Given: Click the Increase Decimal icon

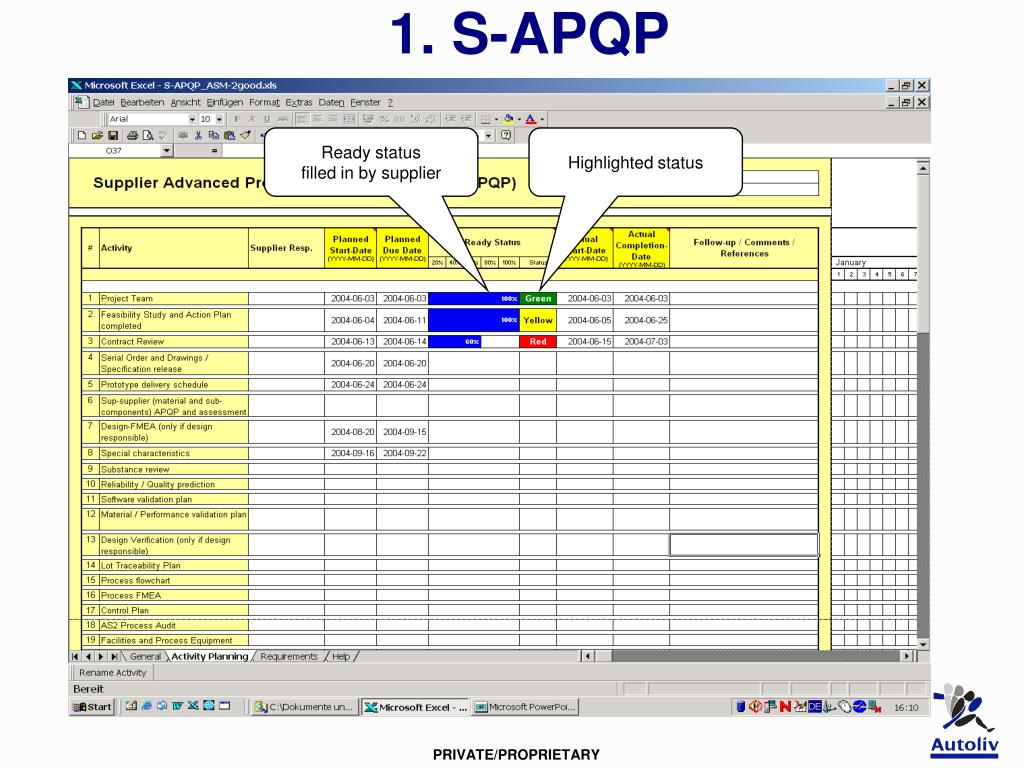Looking at the screenshot, I should pos(415,119).
